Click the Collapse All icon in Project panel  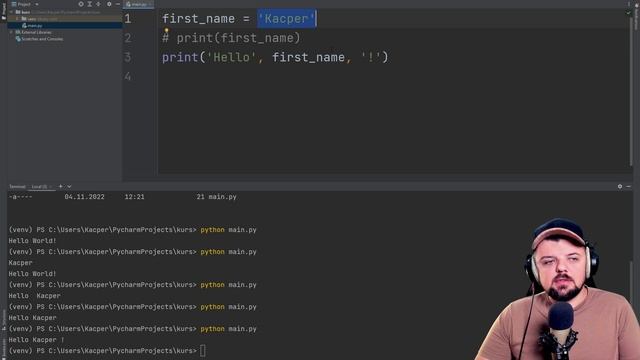click(x=98, y=4)
